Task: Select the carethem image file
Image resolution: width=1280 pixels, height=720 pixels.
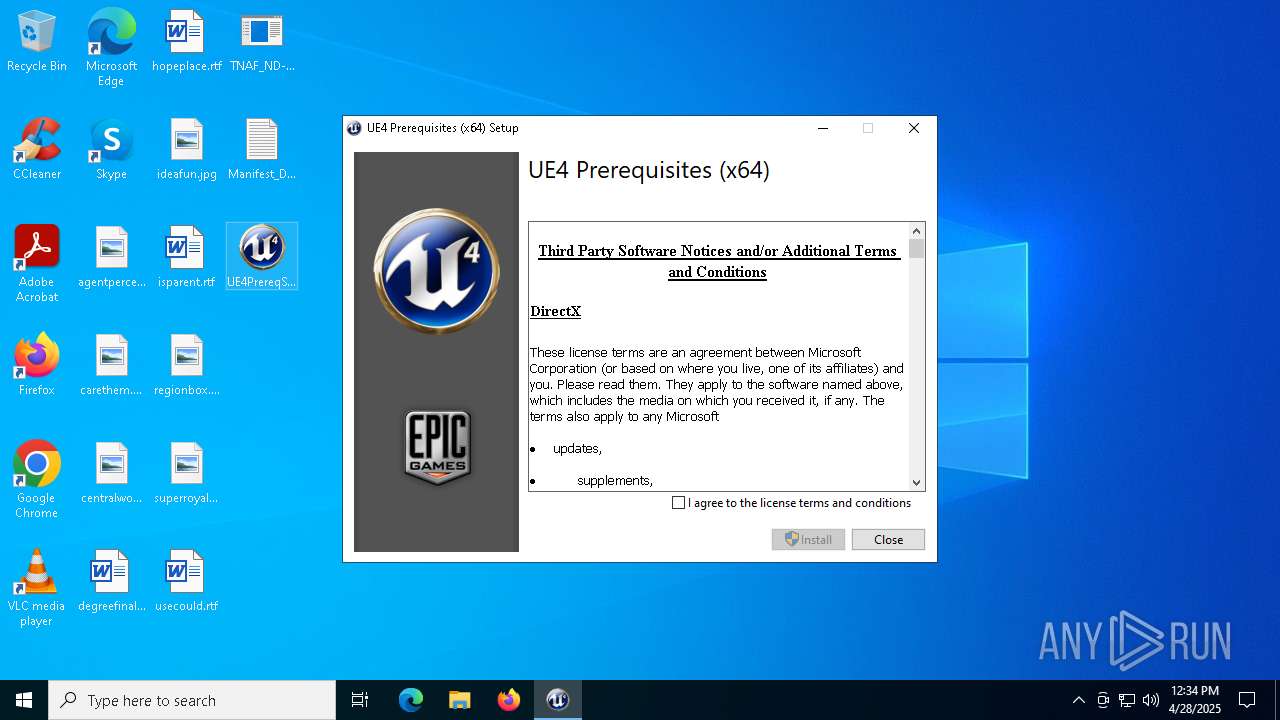Action: tap(111, 366)
